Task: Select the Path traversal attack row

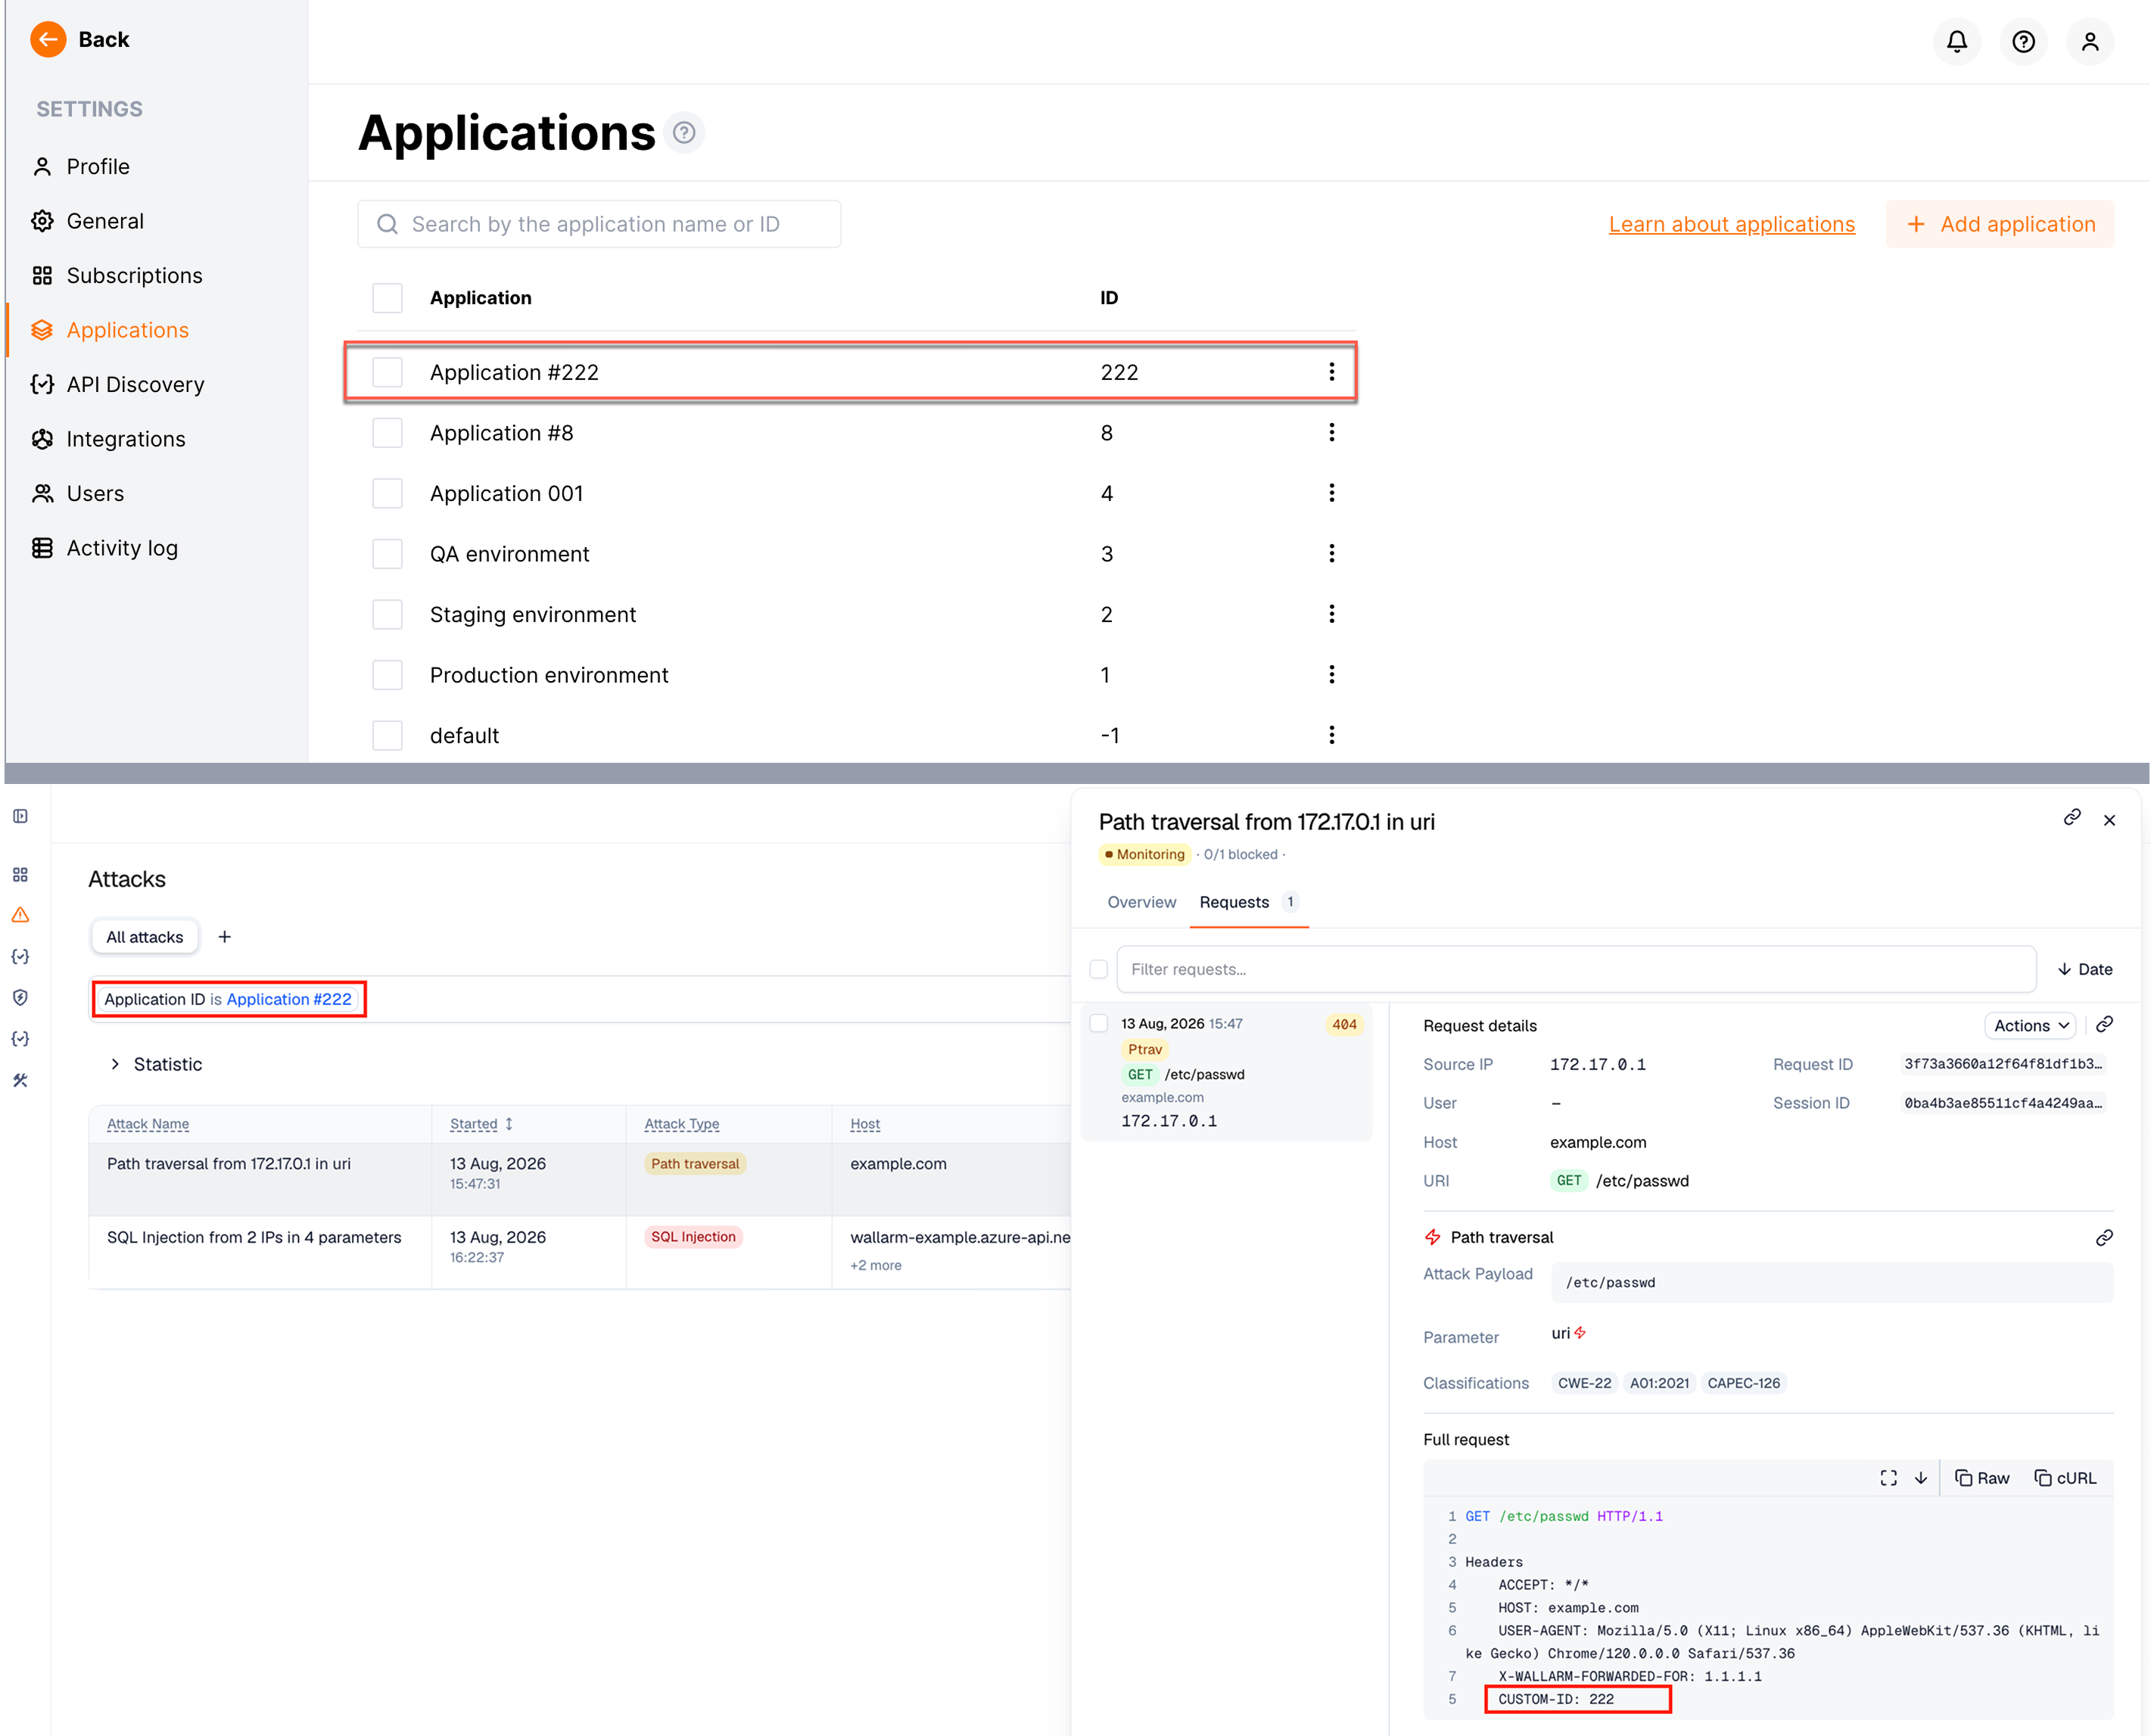Action: (x=580, y=1179)
